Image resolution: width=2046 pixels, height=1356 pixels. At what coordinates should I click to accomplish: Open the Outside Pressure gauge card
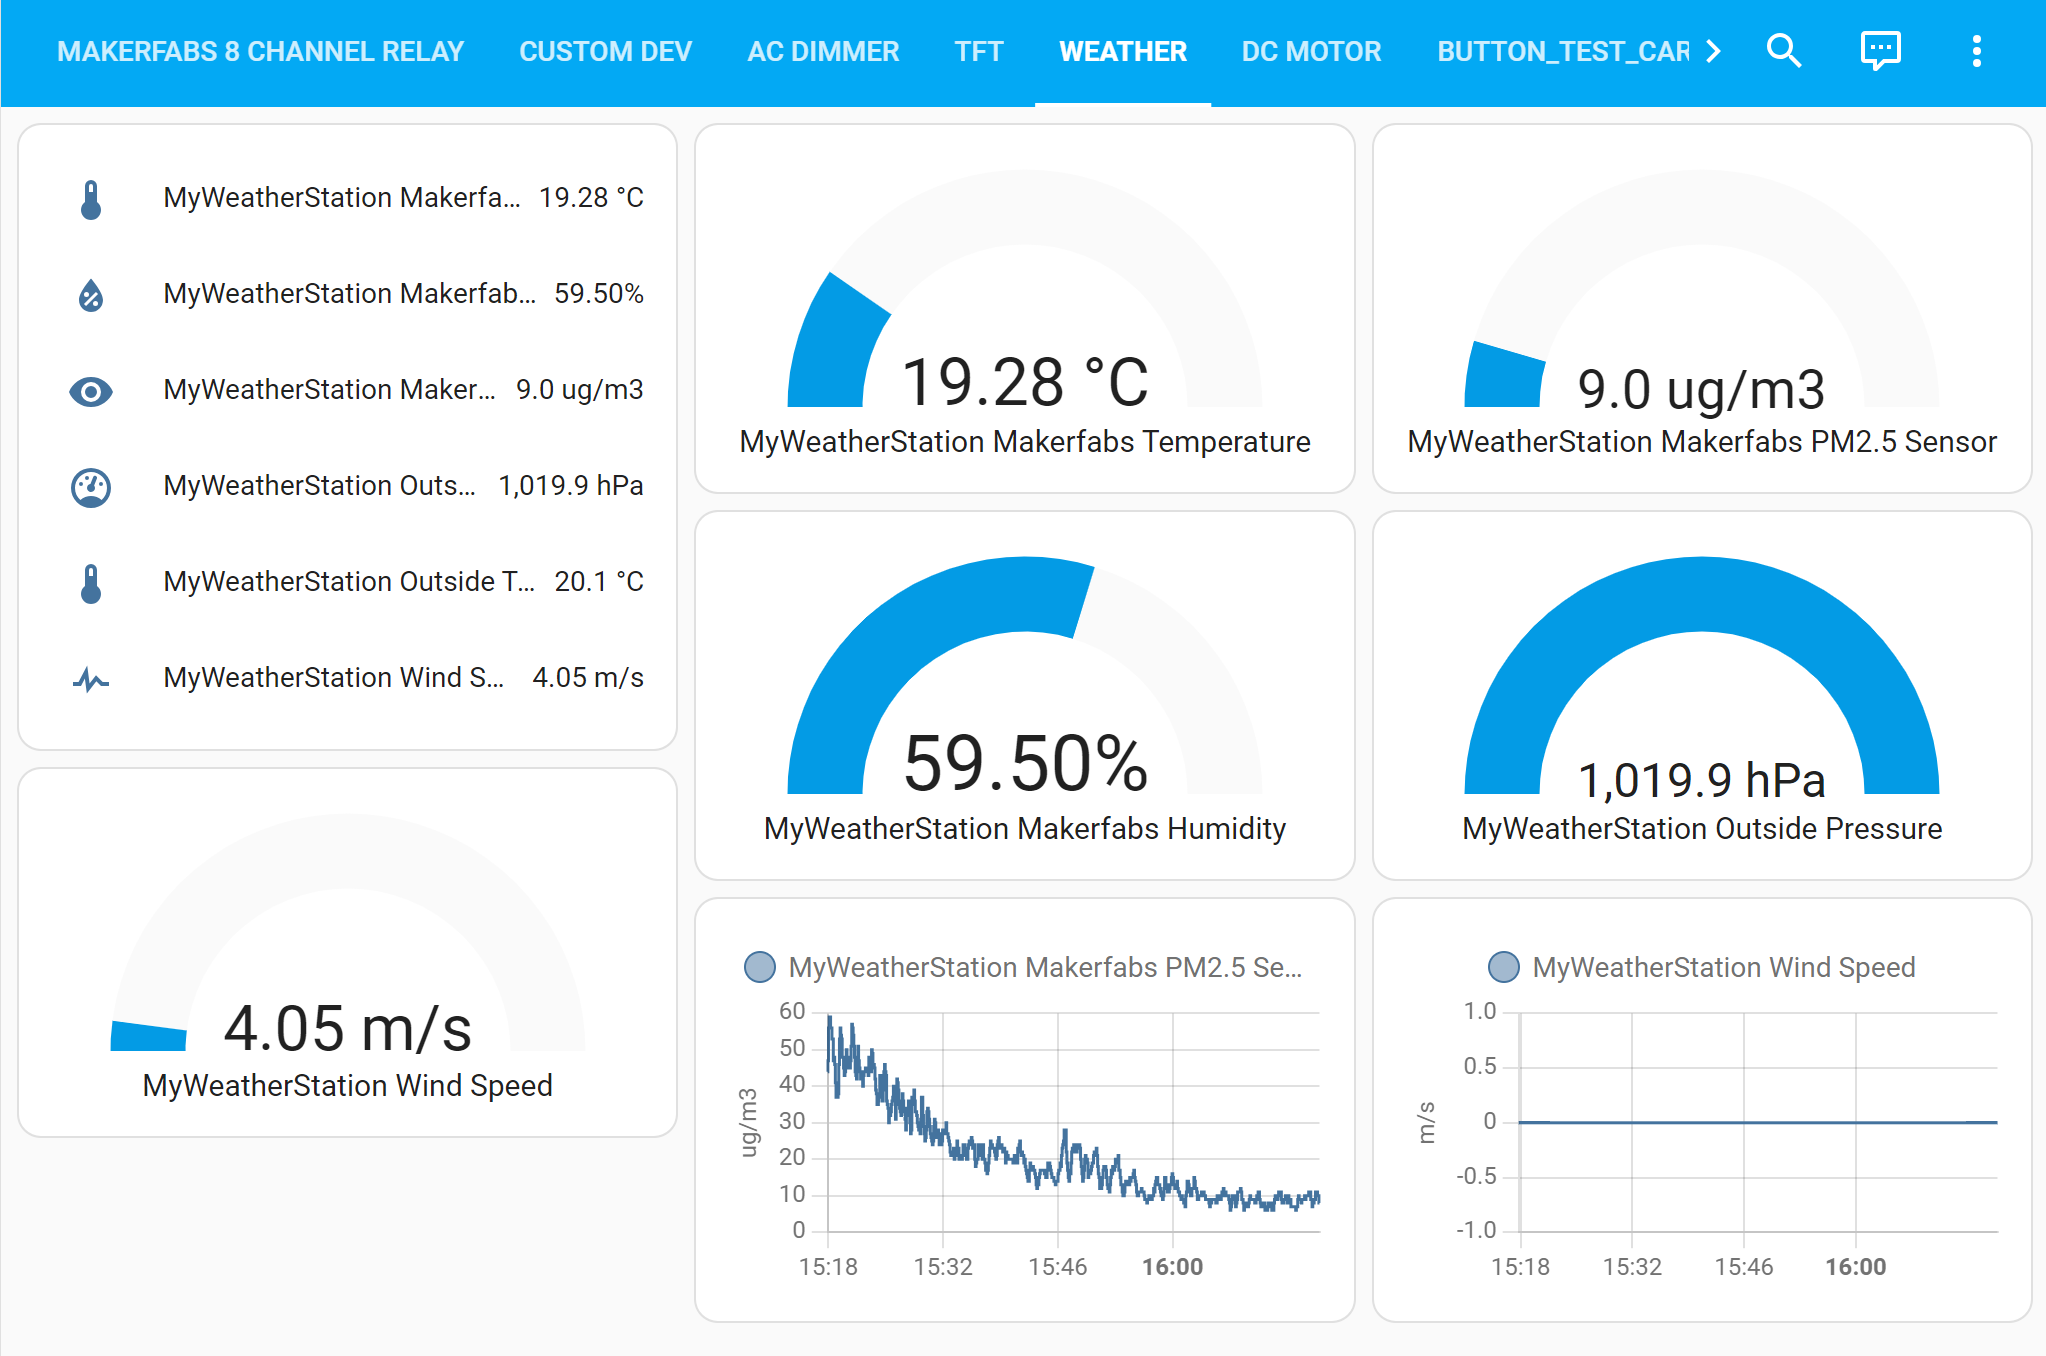point(1702,696)
